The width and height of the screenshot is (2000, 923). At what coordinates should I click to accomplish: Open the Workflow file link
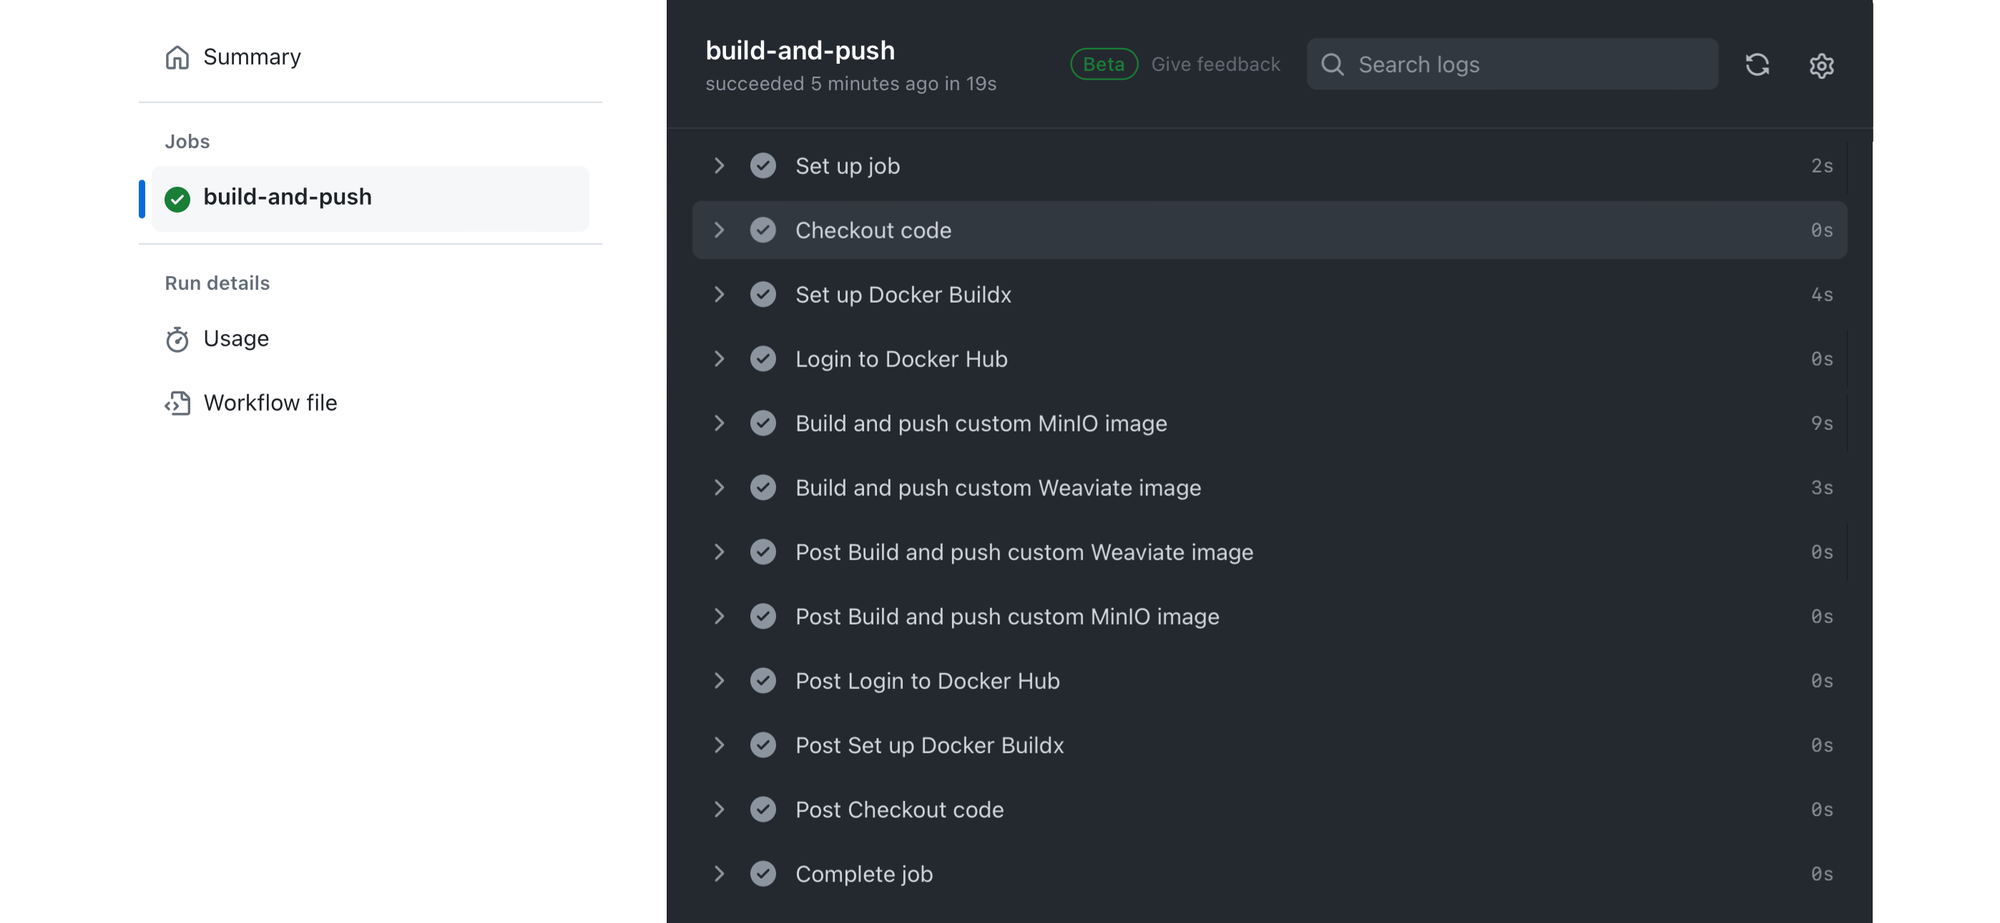click(x=270, y=403)
